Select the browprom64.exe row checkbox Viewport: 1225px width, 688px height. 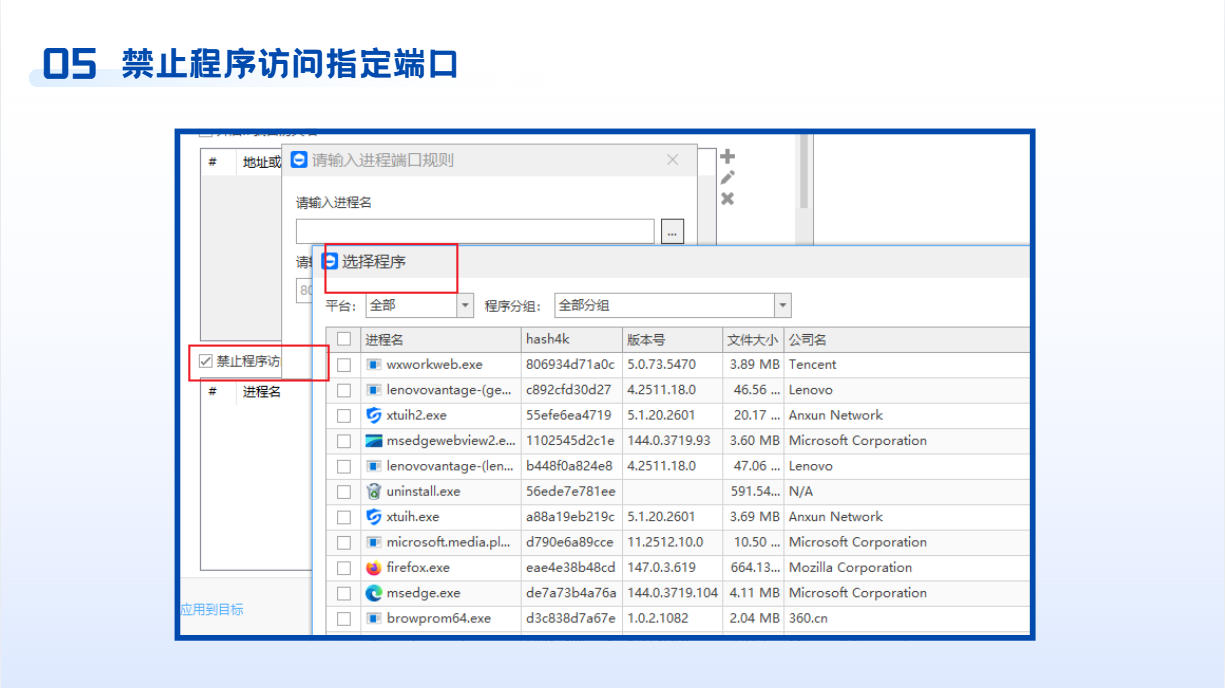click(344, 619)
